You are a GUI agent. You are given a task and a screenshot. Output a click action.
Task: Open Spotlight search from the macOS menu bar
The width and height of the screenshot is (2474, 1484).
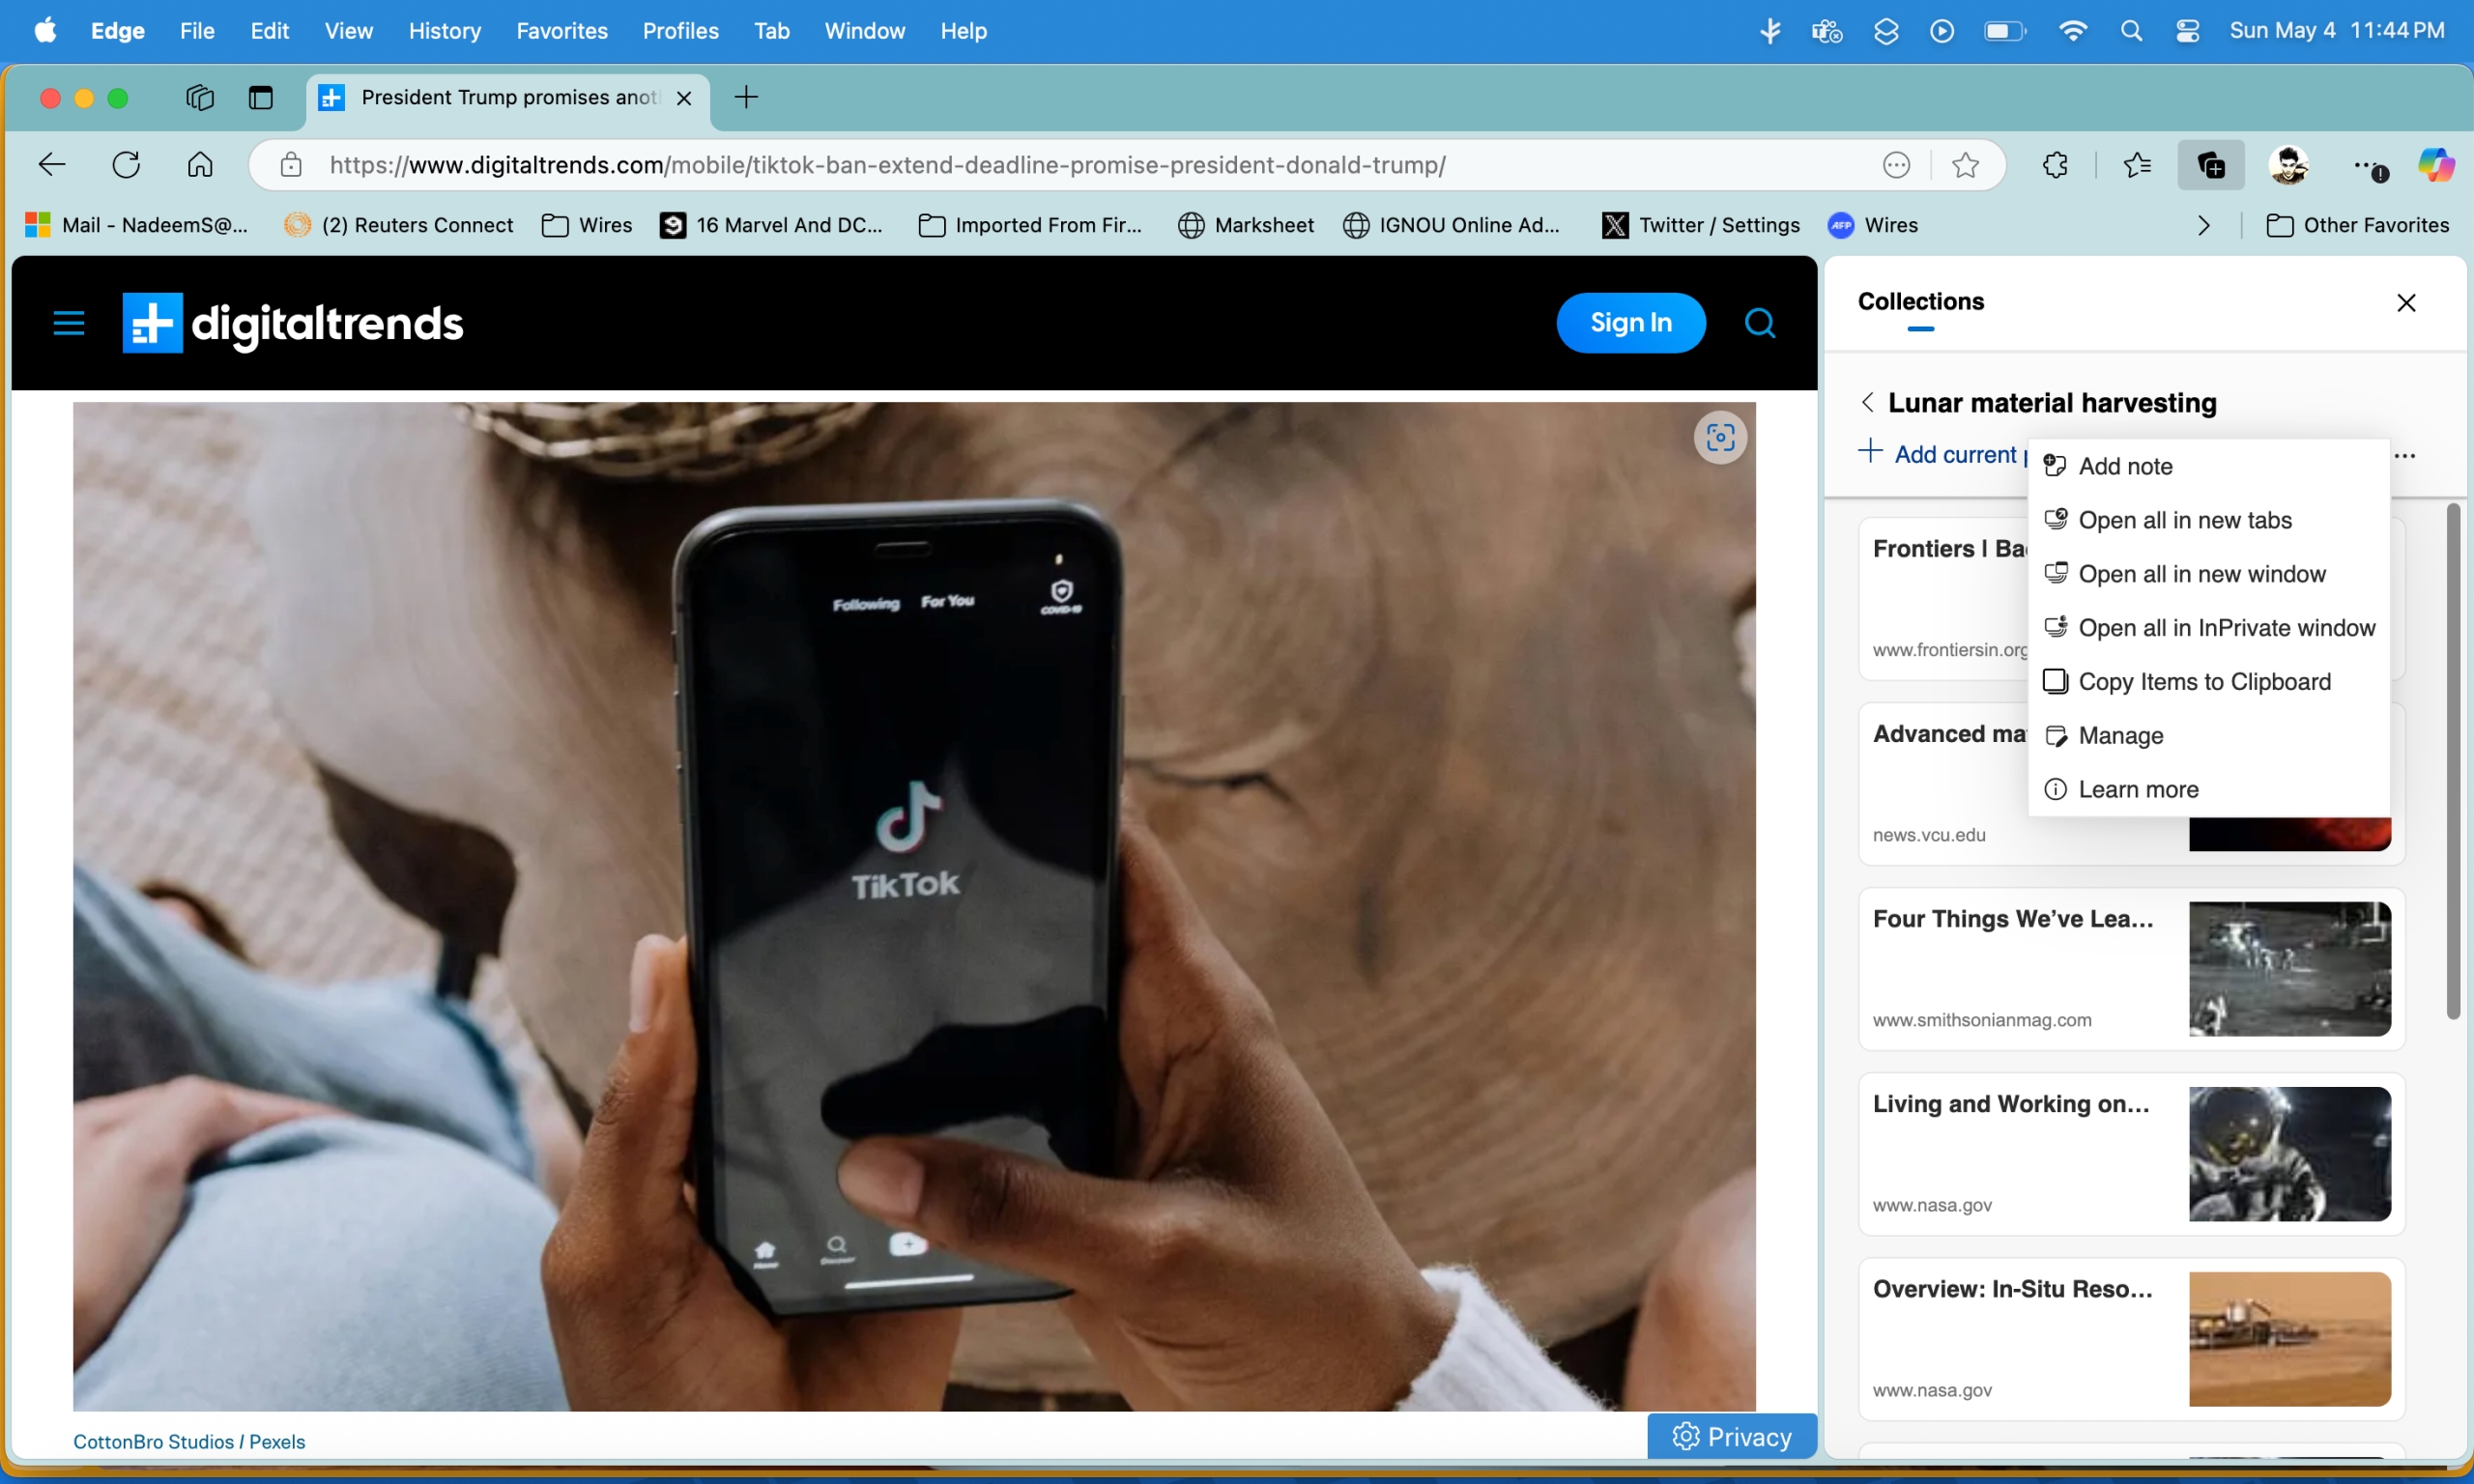click(2132, 30)
